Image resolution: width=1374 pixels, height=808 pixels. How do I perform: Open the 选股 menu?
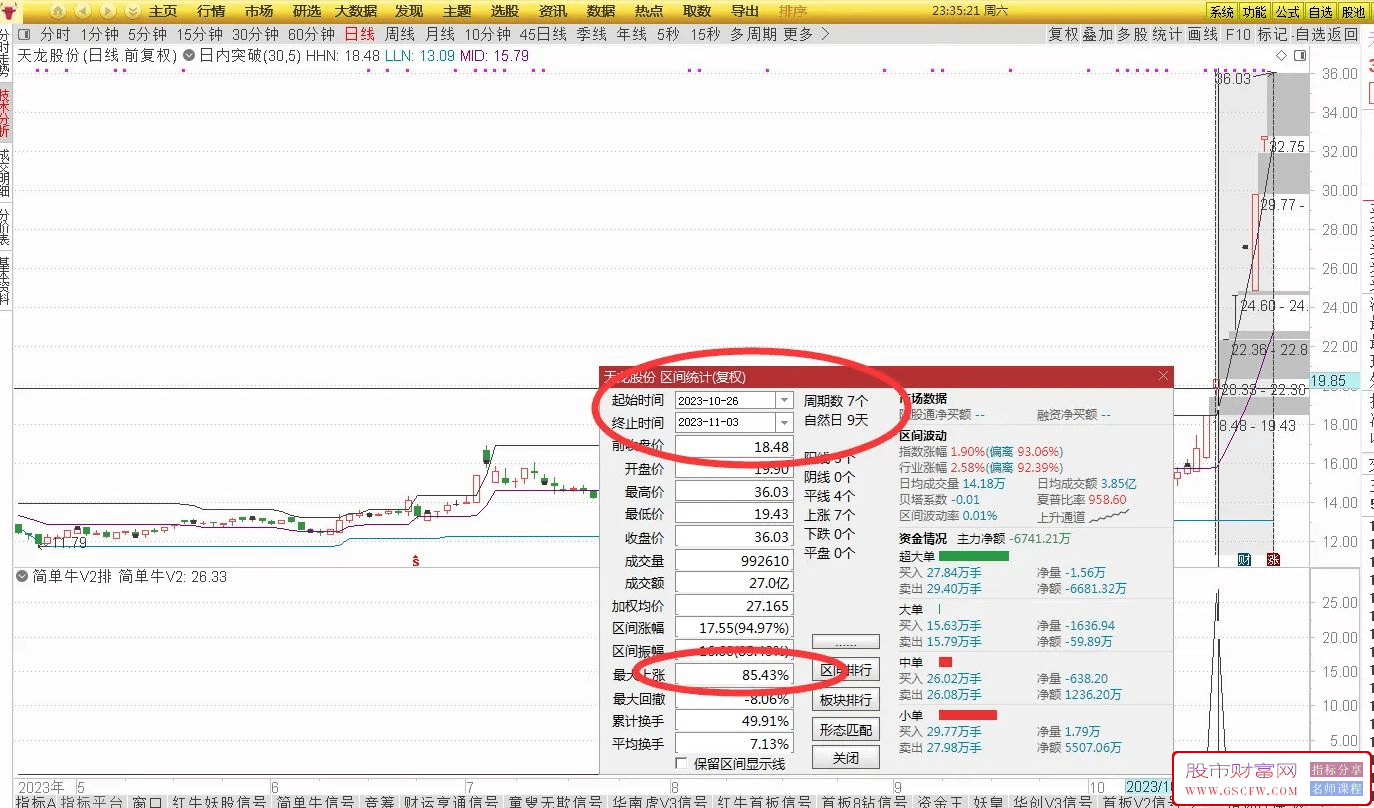505,11
